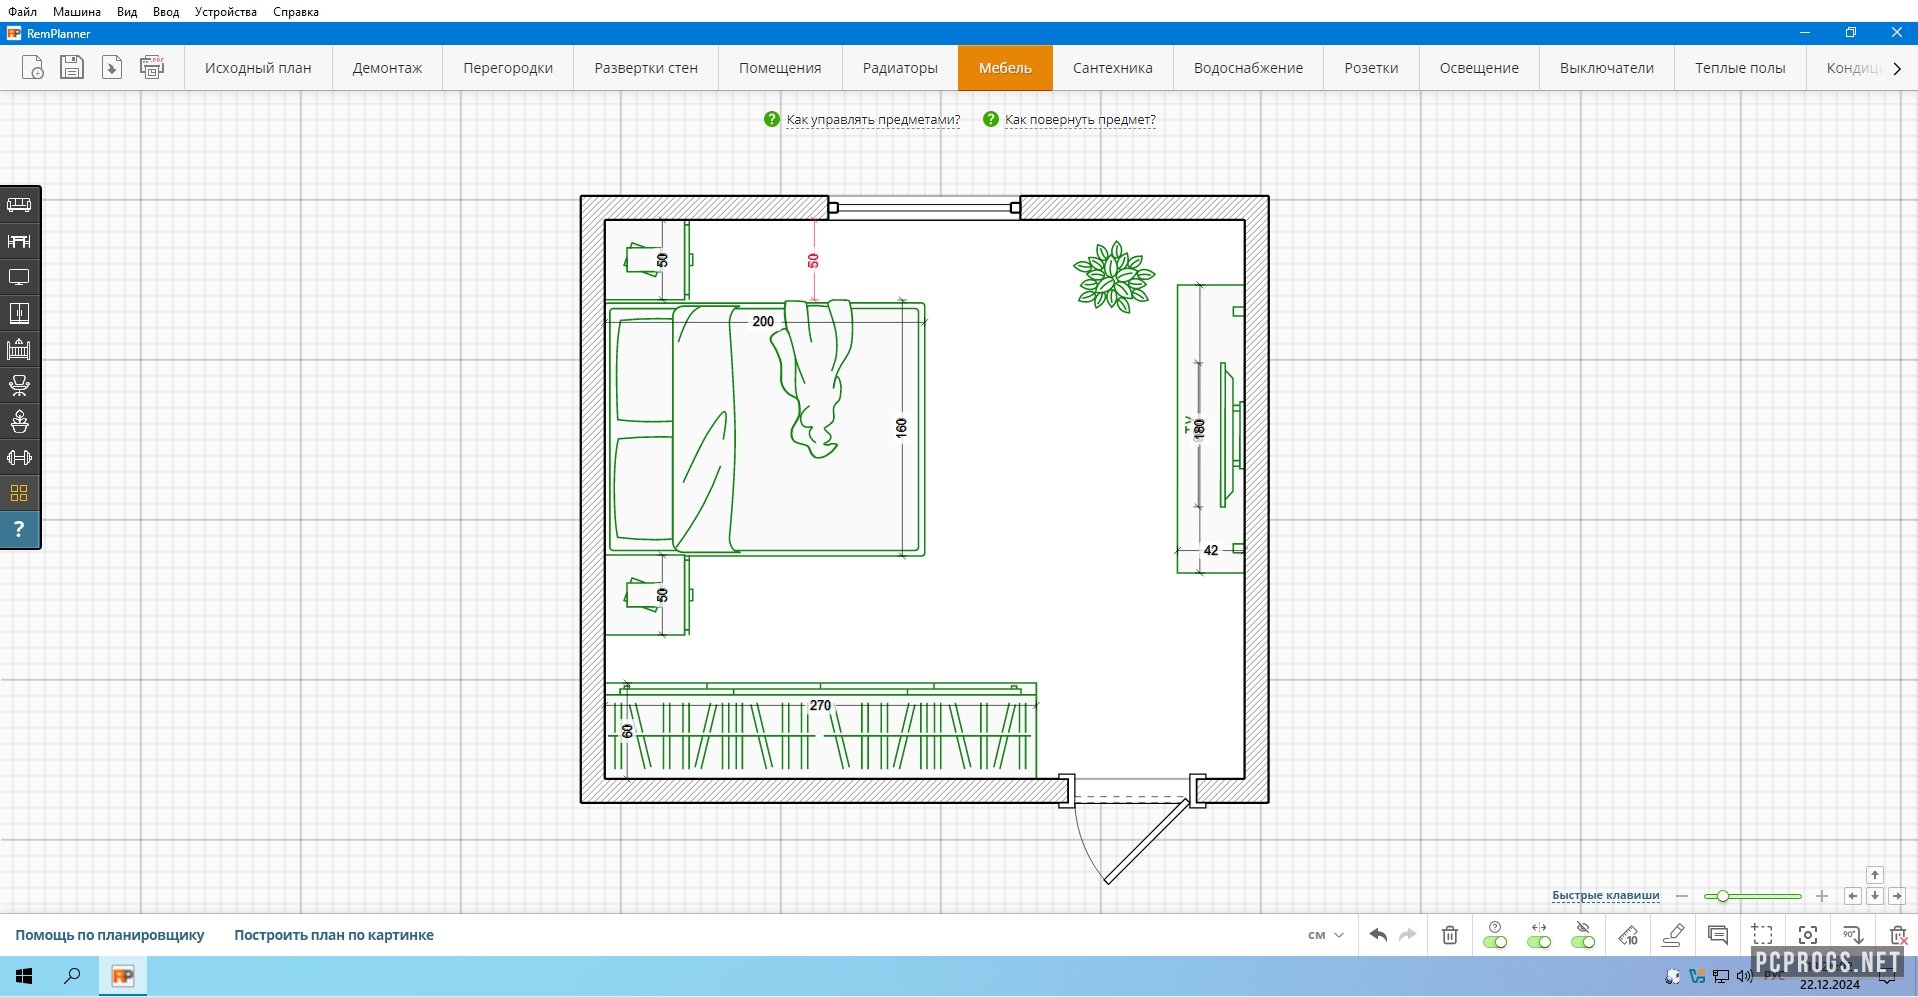
Task: Pan the canvas left with arrow
Action: (1853, 896)
